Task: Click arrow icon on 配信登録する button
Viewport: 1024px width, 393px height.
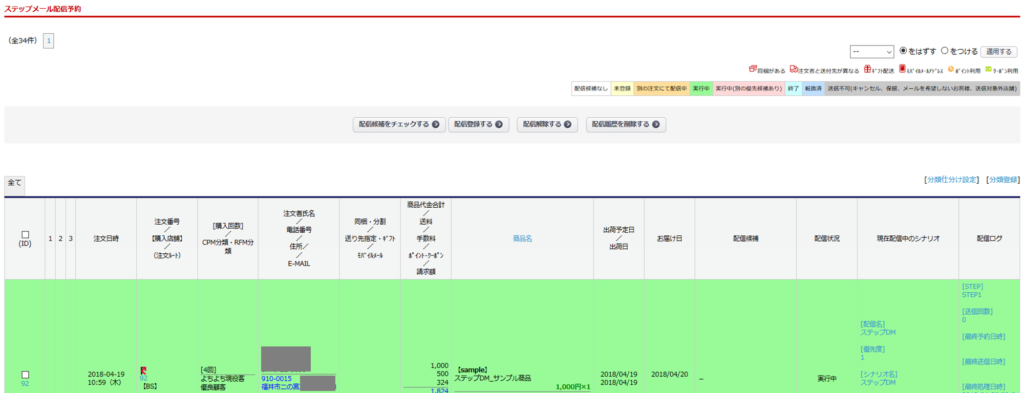Action: click(498, 124)
